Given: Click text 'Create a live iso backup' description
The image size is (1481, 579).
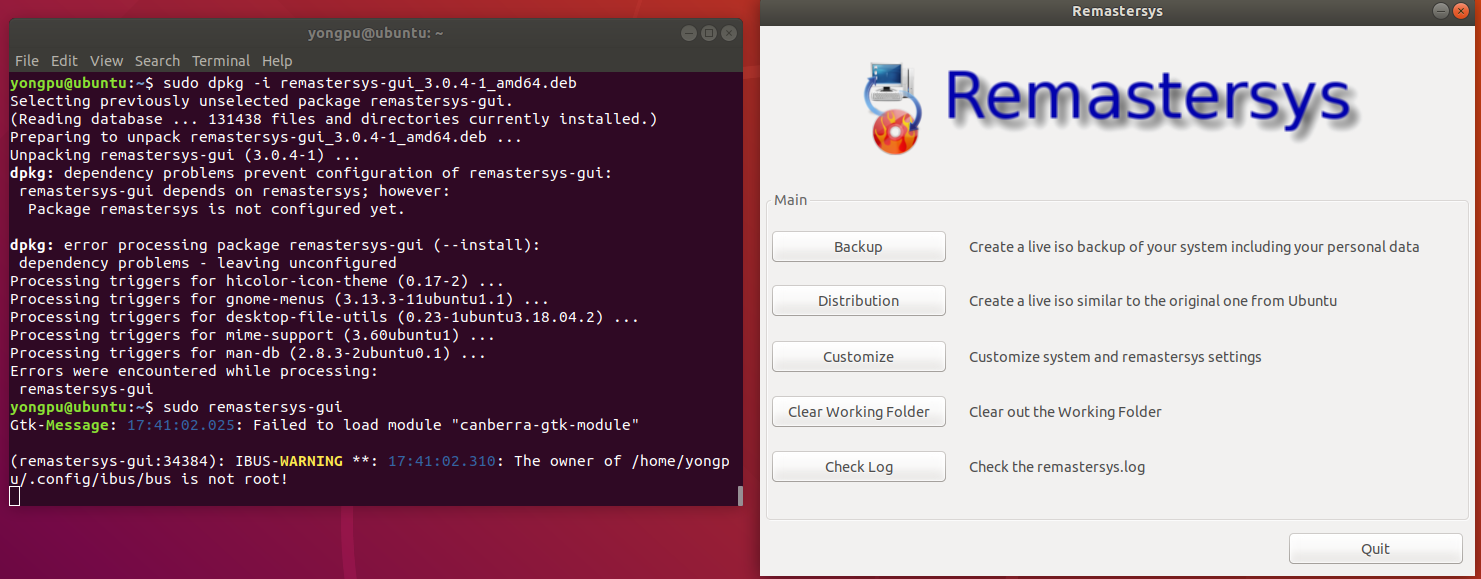Looking at the screenshot, I should click(1194, 247).
